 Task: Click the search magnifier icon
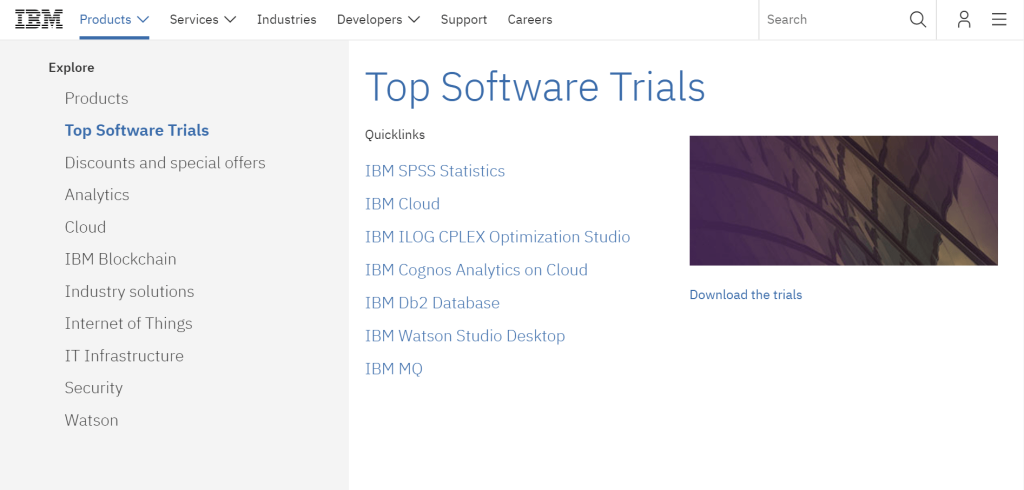tap(917, 20)
